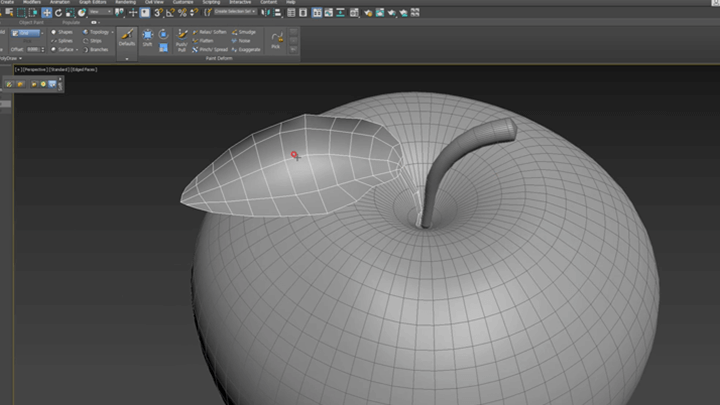Click the Select and Manipulate icon

tap(133, 13)
